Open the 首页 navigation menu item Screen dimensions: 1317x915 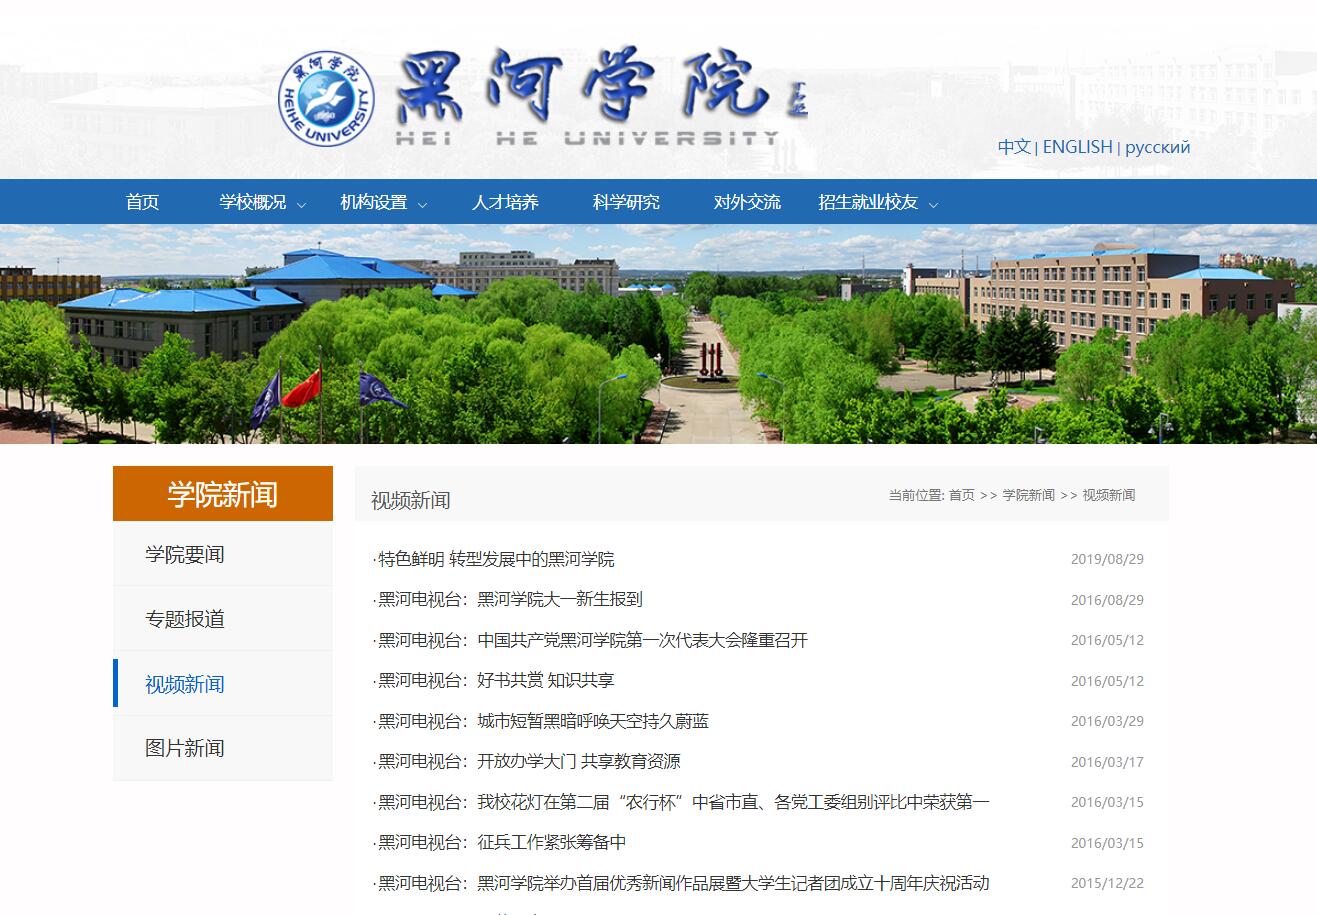(x=142, y=202)
